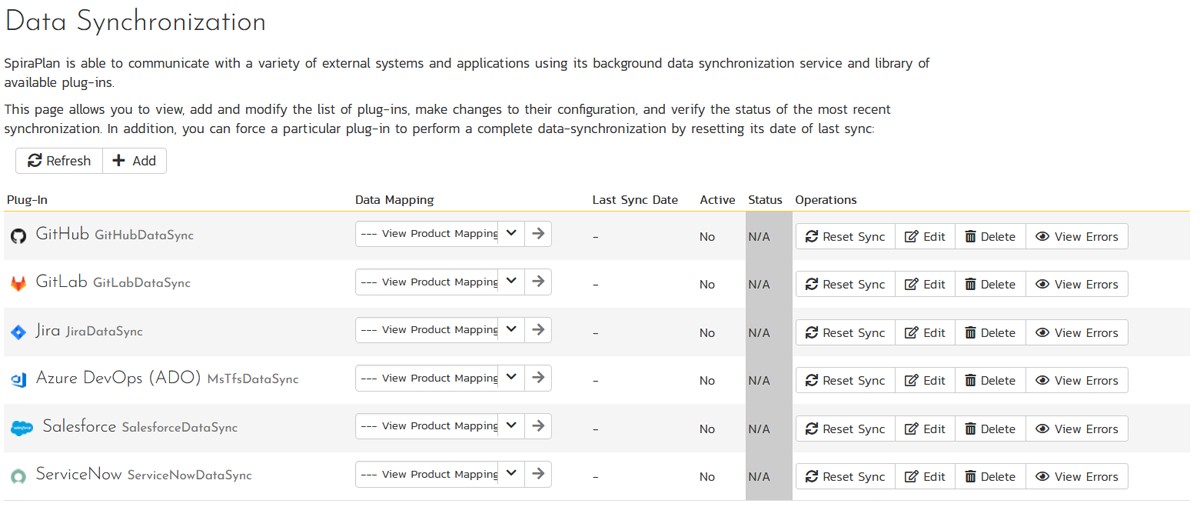Click the Plug-In column header
The image size is (1200, 507).
click(27, 200)
